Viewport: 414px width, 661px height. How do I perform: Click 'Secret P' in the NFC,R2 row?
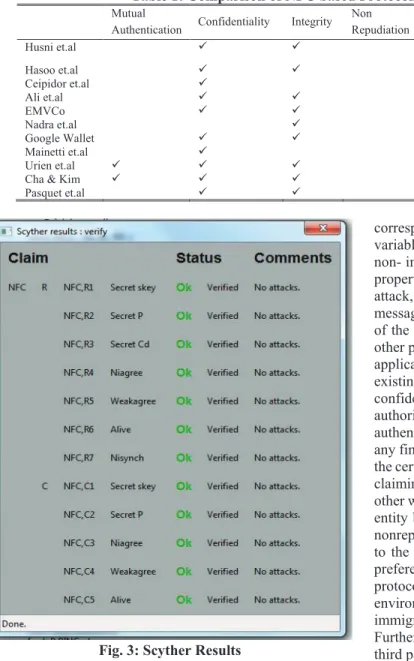click(x=126, y=316)
